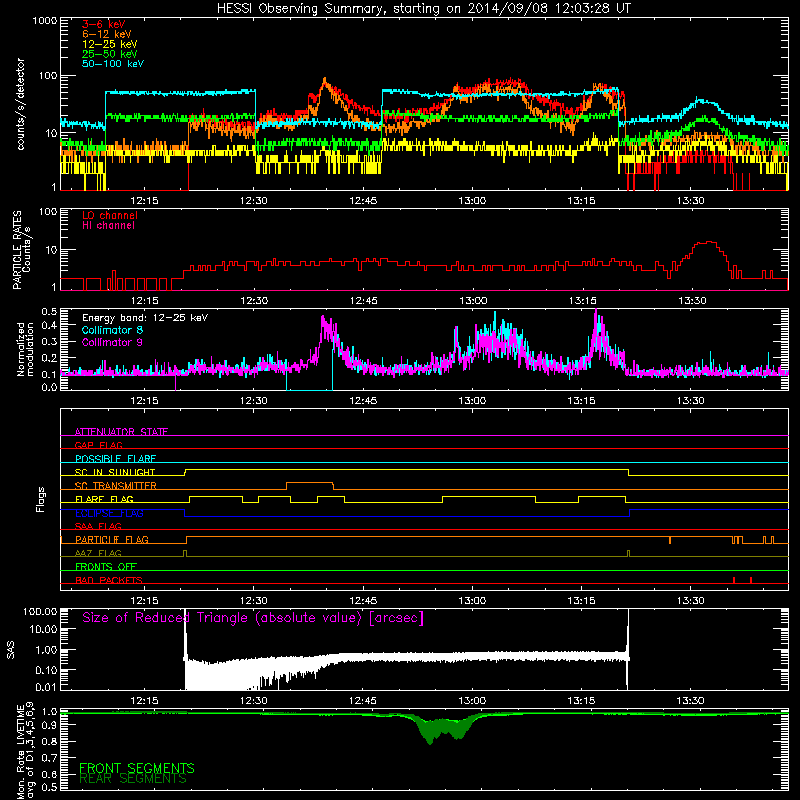Click the GAP FLAG label
Viewport: 800px width, 800px height.
point(99,445)
